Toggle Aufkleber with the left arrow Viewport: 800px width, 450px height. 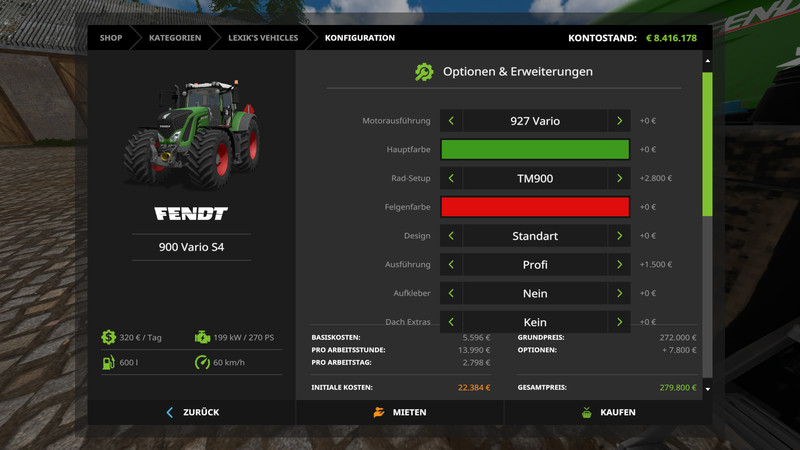pos(451,294)
